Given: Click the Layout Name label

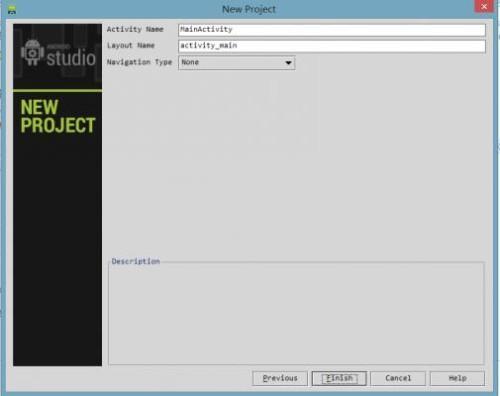Looking at the screenshot, I should click(x=131, y=45).
